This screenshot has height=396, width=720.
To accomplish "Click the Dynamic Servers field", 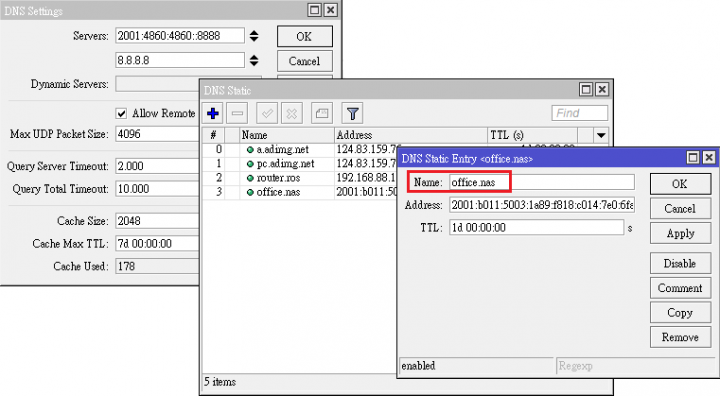I will pos(157,84).
